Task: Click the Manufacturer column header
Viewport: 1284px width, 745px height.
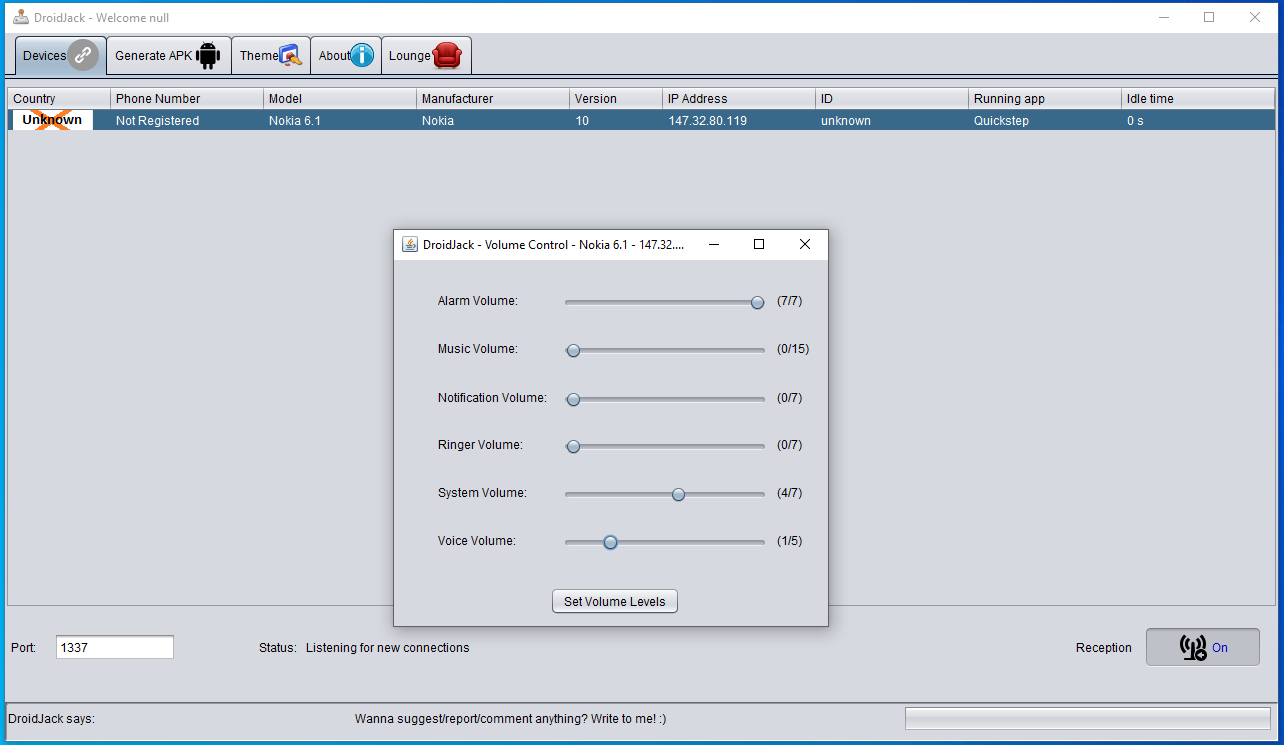Action: (x=493, y=98)
